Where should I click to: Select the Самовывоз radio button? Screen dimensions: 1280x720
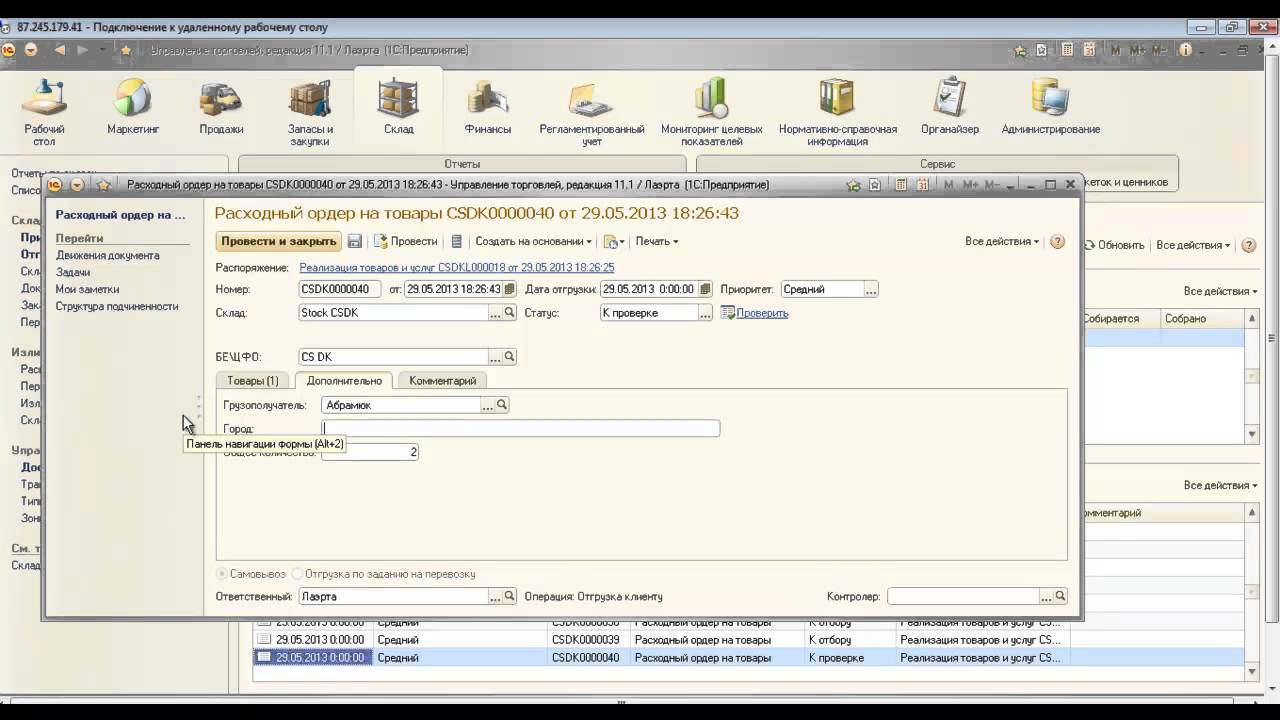point(223,574)
